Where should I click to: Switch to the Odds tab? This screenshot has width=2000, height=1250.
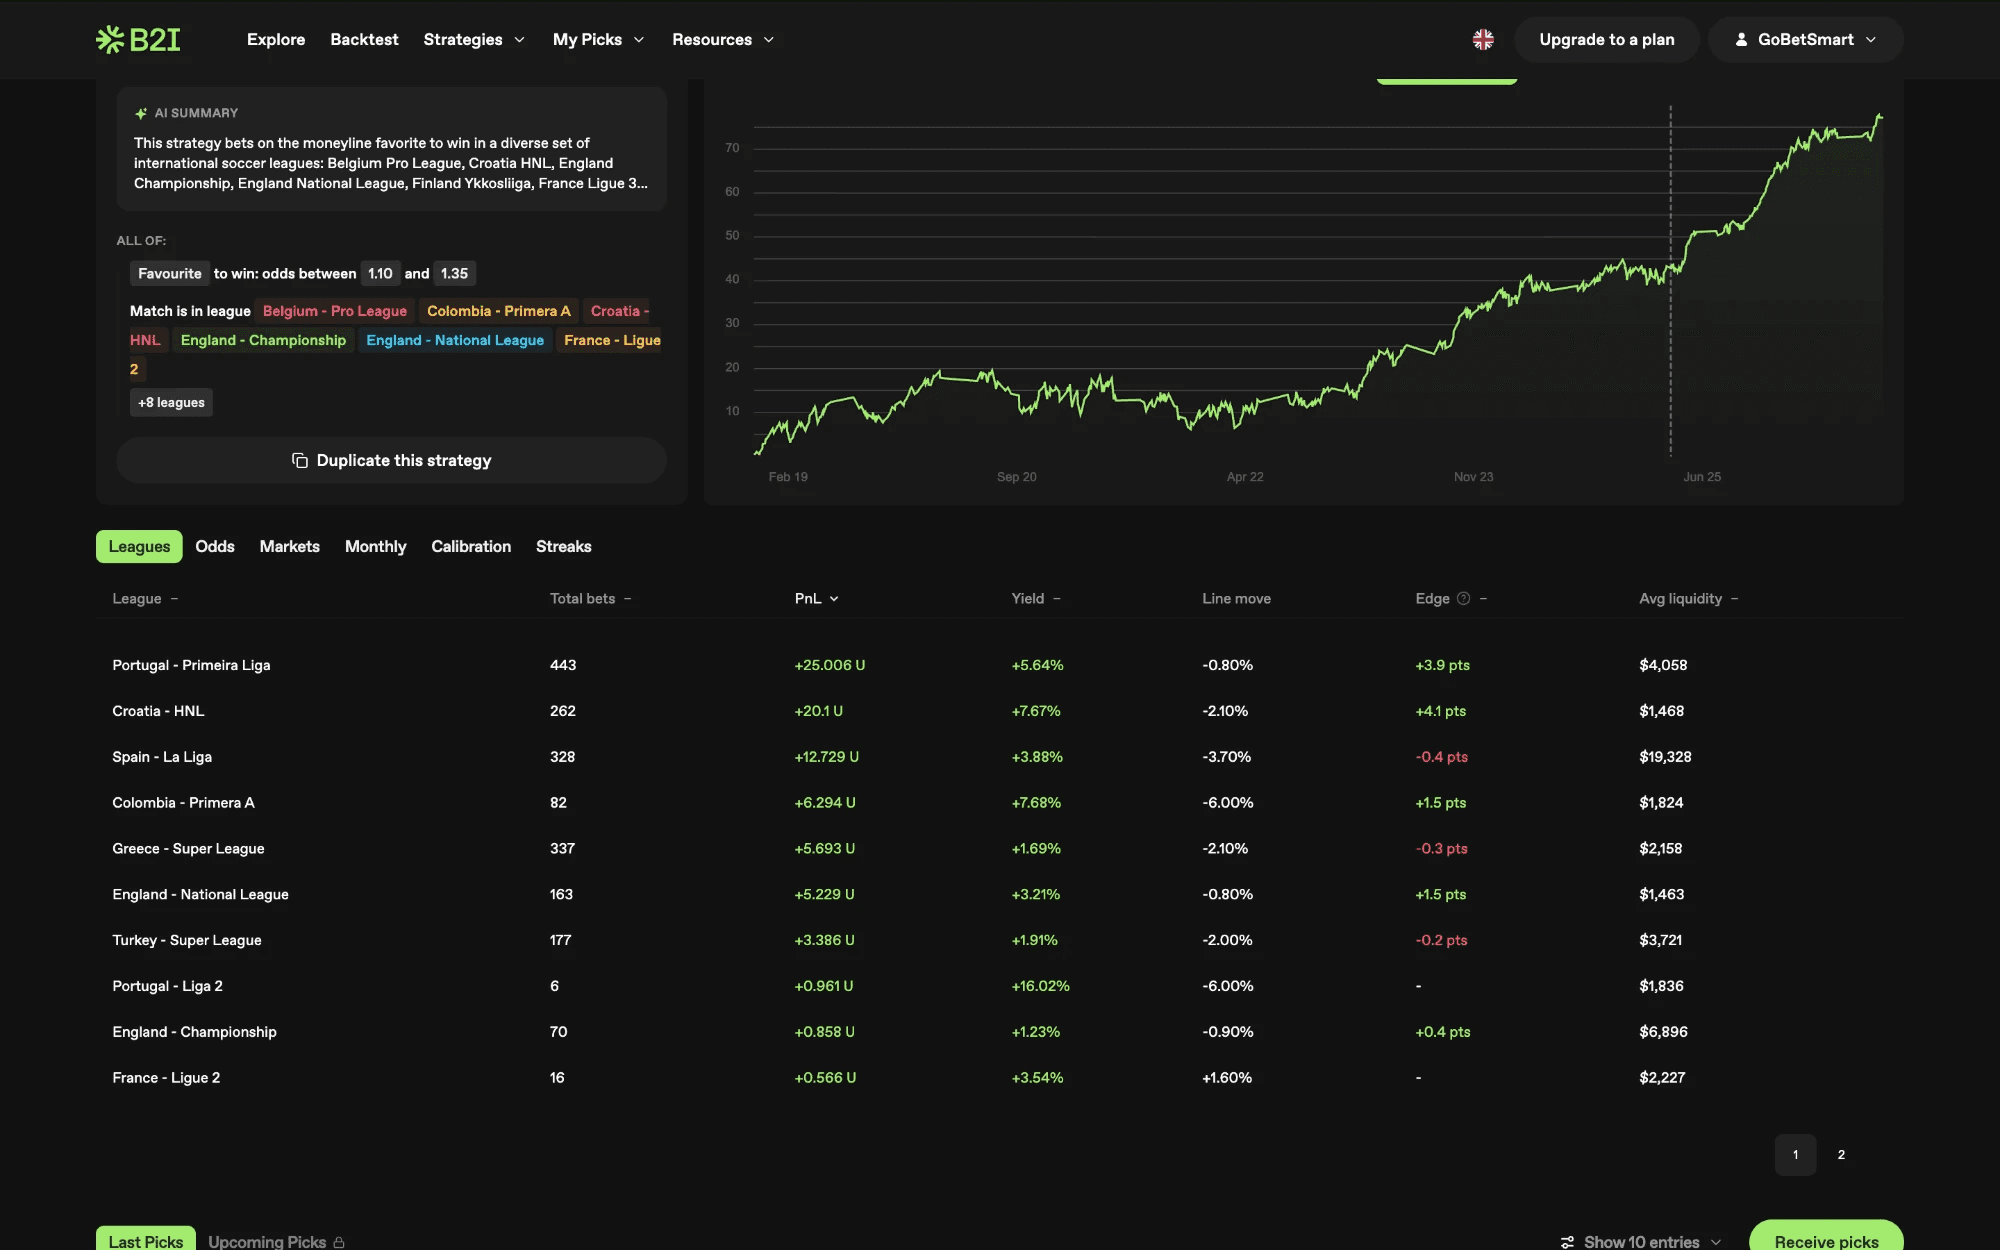pyautogui.click(x=215, y=546)
